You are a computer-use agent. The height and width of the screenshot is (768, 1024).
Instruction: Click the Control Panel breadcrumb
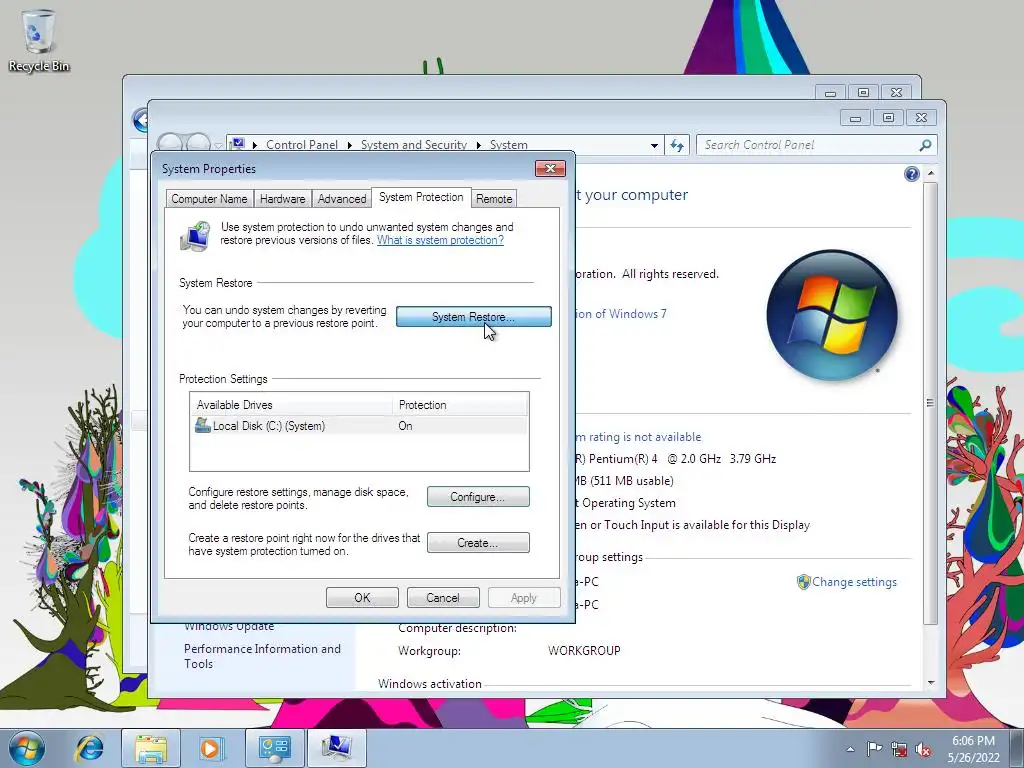pos(302,145)
